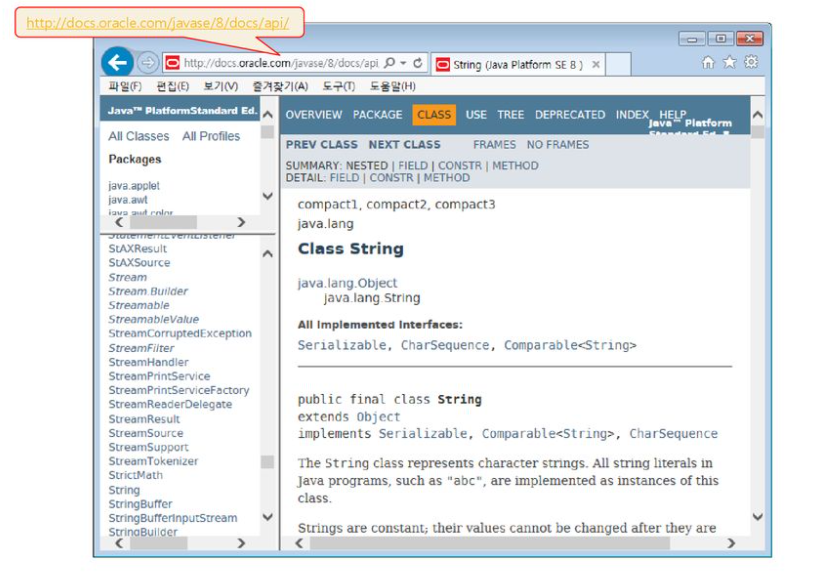The height and width of the screenshot is (579, 814).
Task: Click the FRAMES link
Action: pyautogui.click(x=494, y=145)
